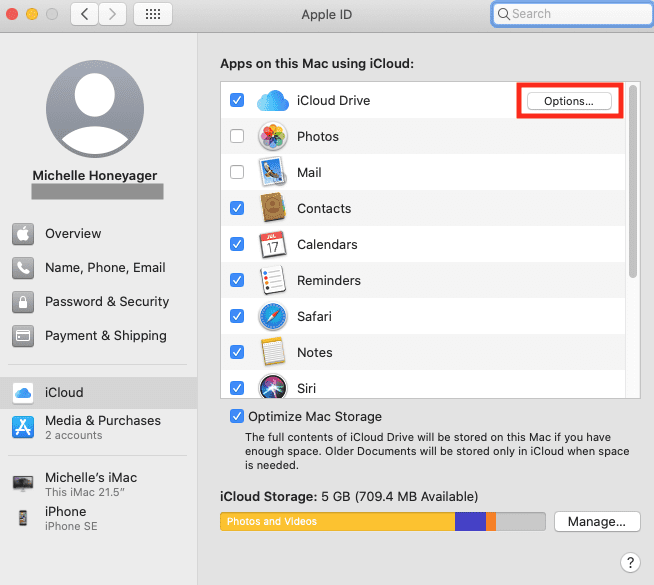Click the Calendars icon
This screenshot has width=654, height=585.
click(x=273, y=244)
